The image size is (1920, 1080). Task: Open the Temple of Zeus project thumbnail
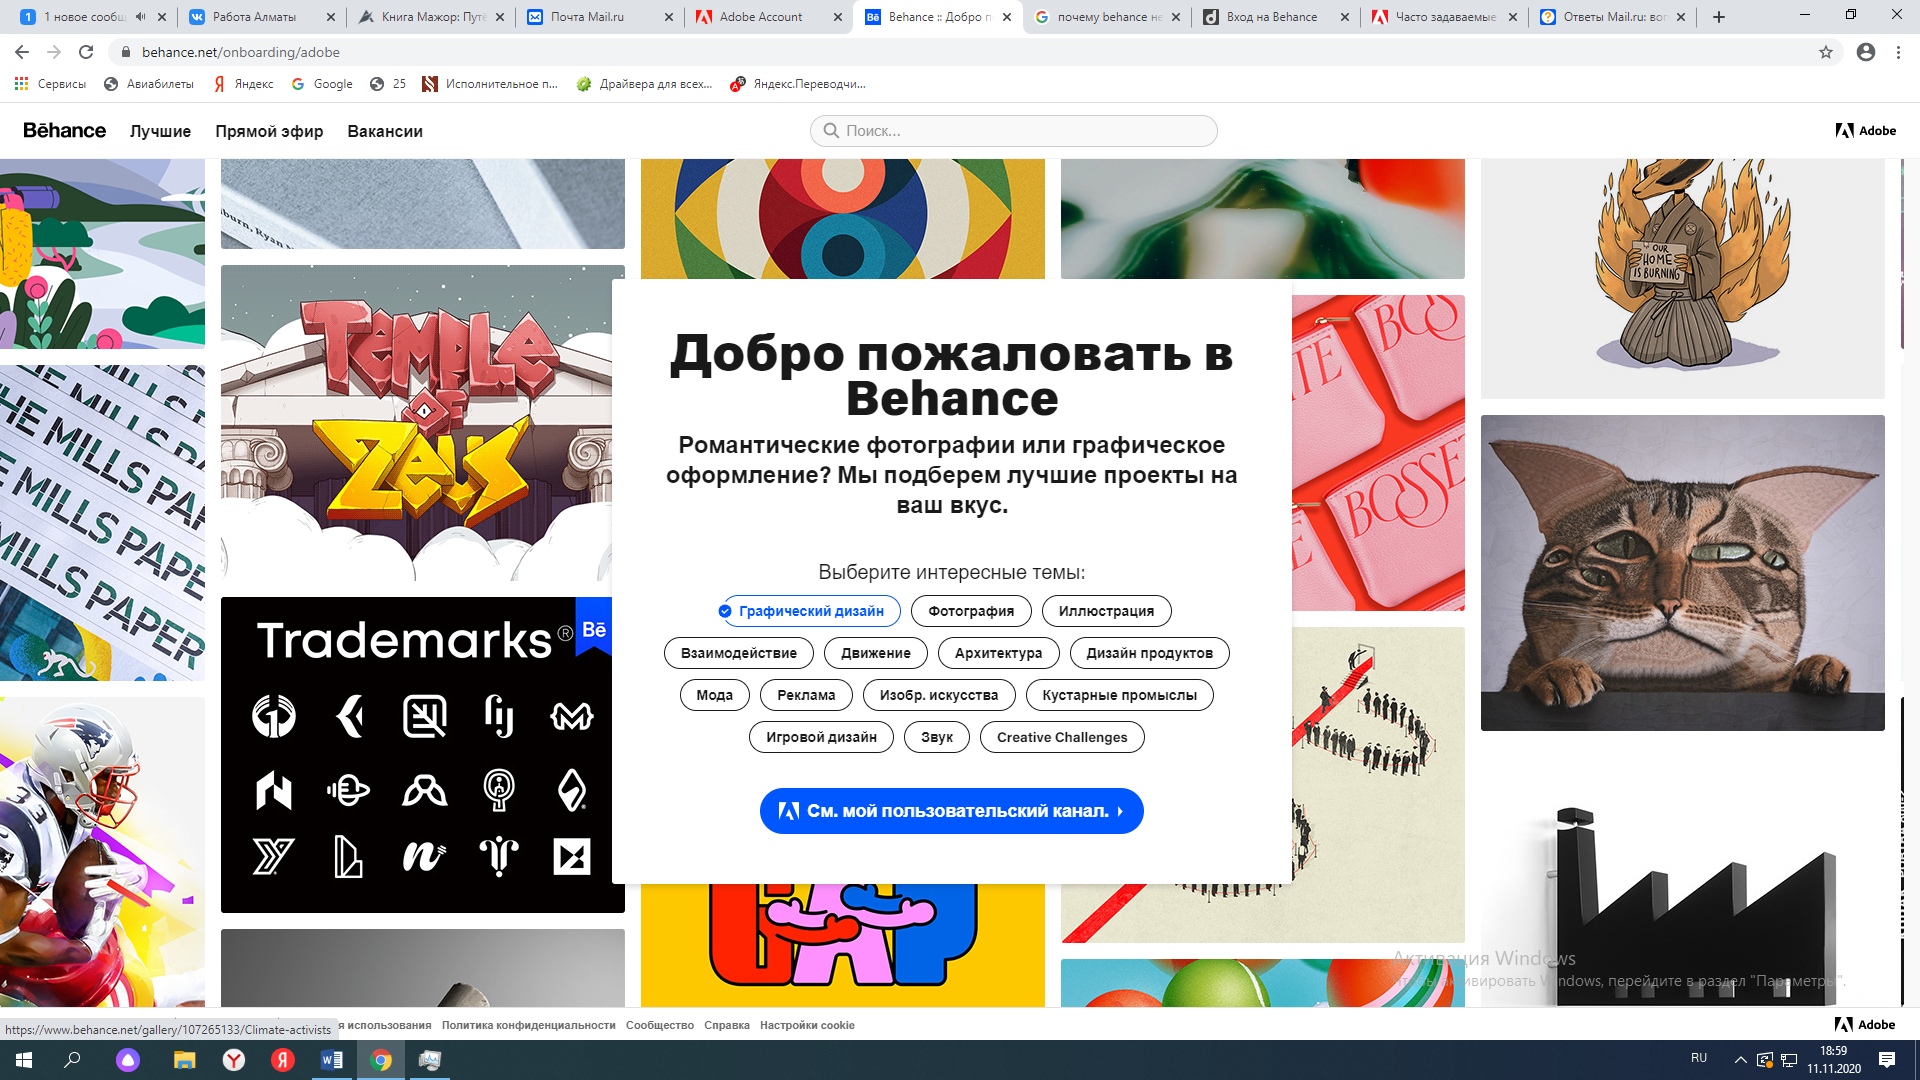click(x=416, y=423)
